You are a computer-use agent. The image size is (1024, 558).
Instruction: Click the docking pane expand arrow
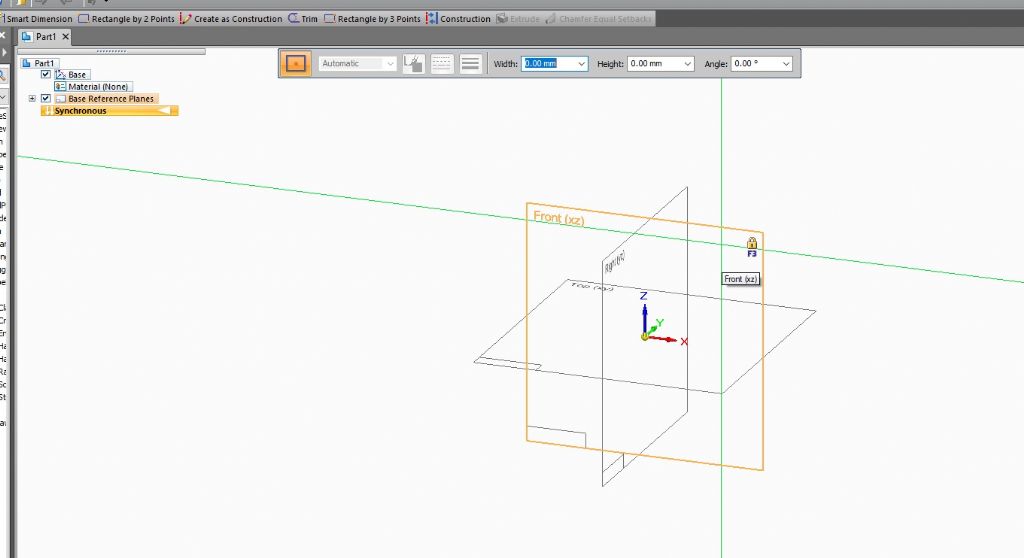click(3, 52)
